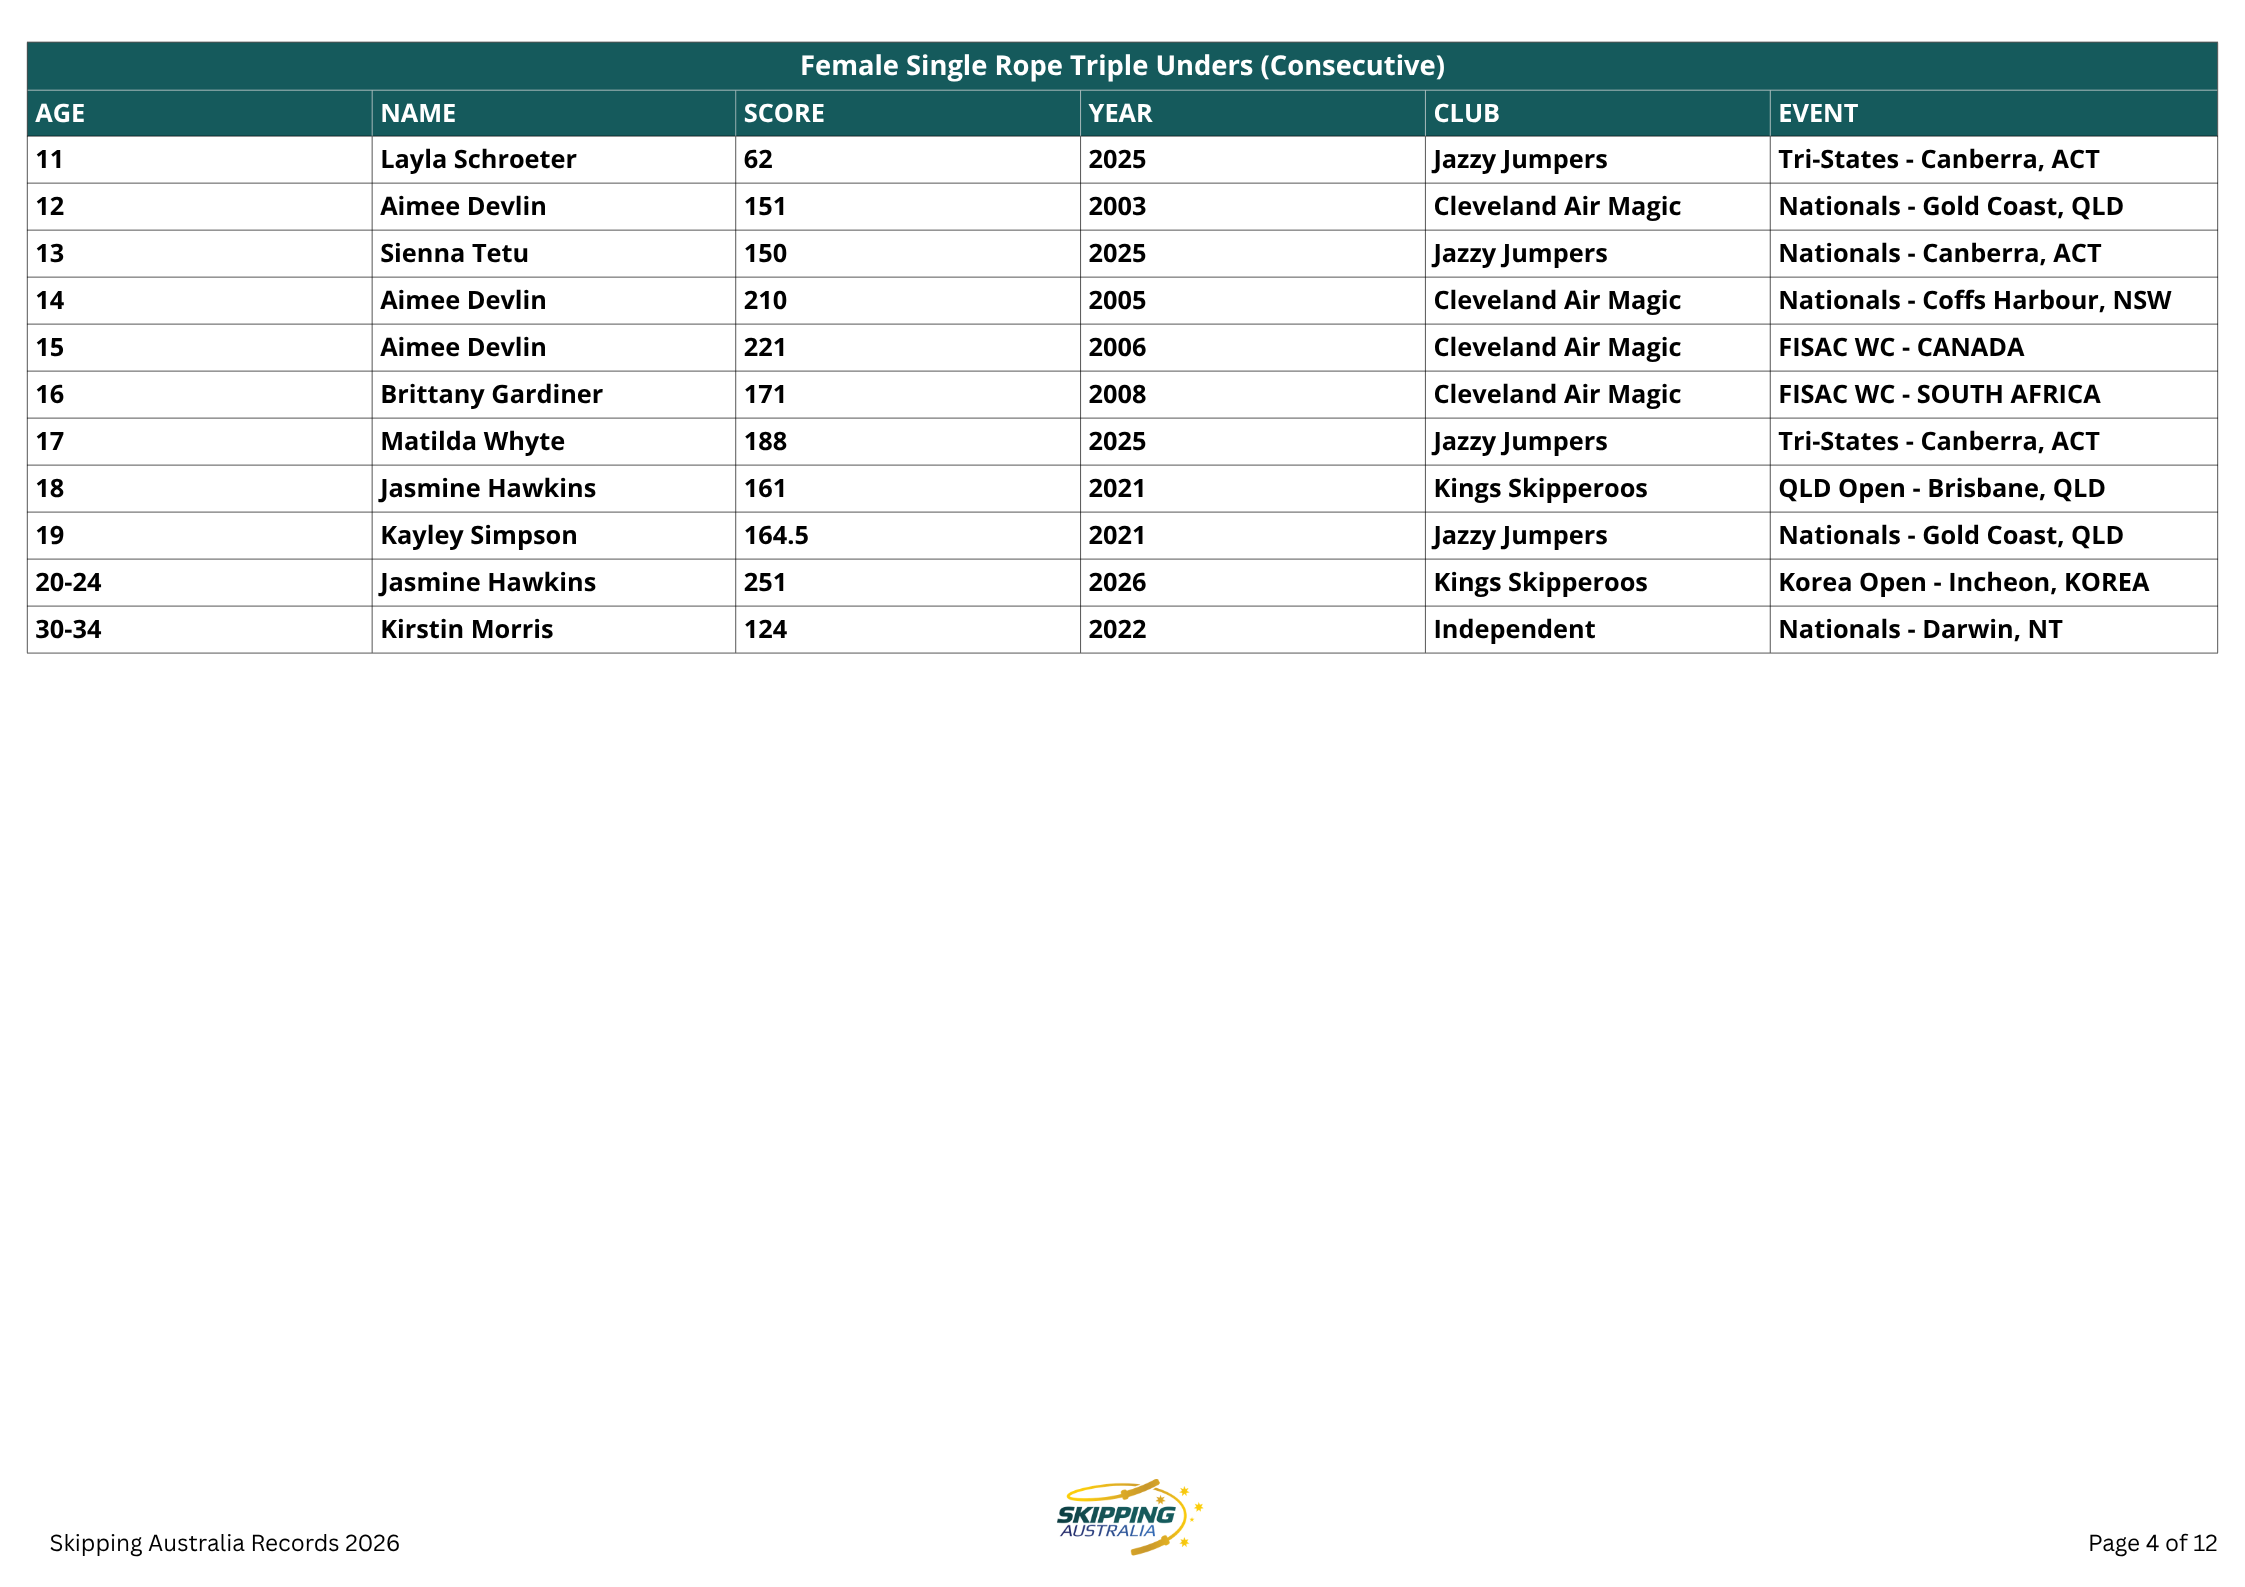Image resolution: width=2245 pixels, height=1587 pixels.
Task: Click the 'Page 4 of 12' footer text
Action: click(x=2152, y=1544)
